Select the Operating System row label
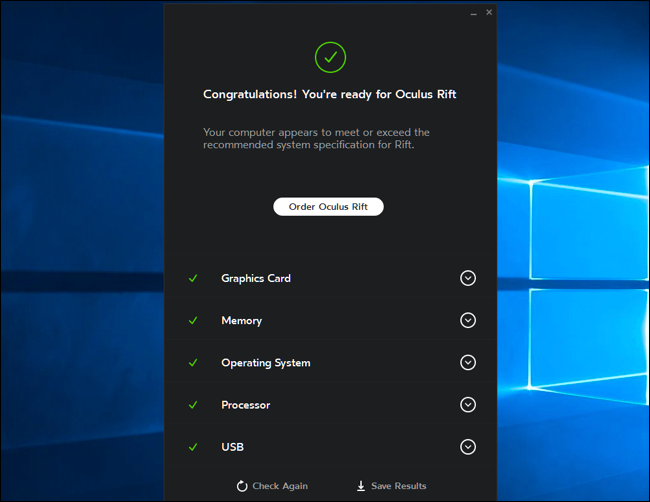This screenshot has height=502, width=650. [x=266, y=363]
